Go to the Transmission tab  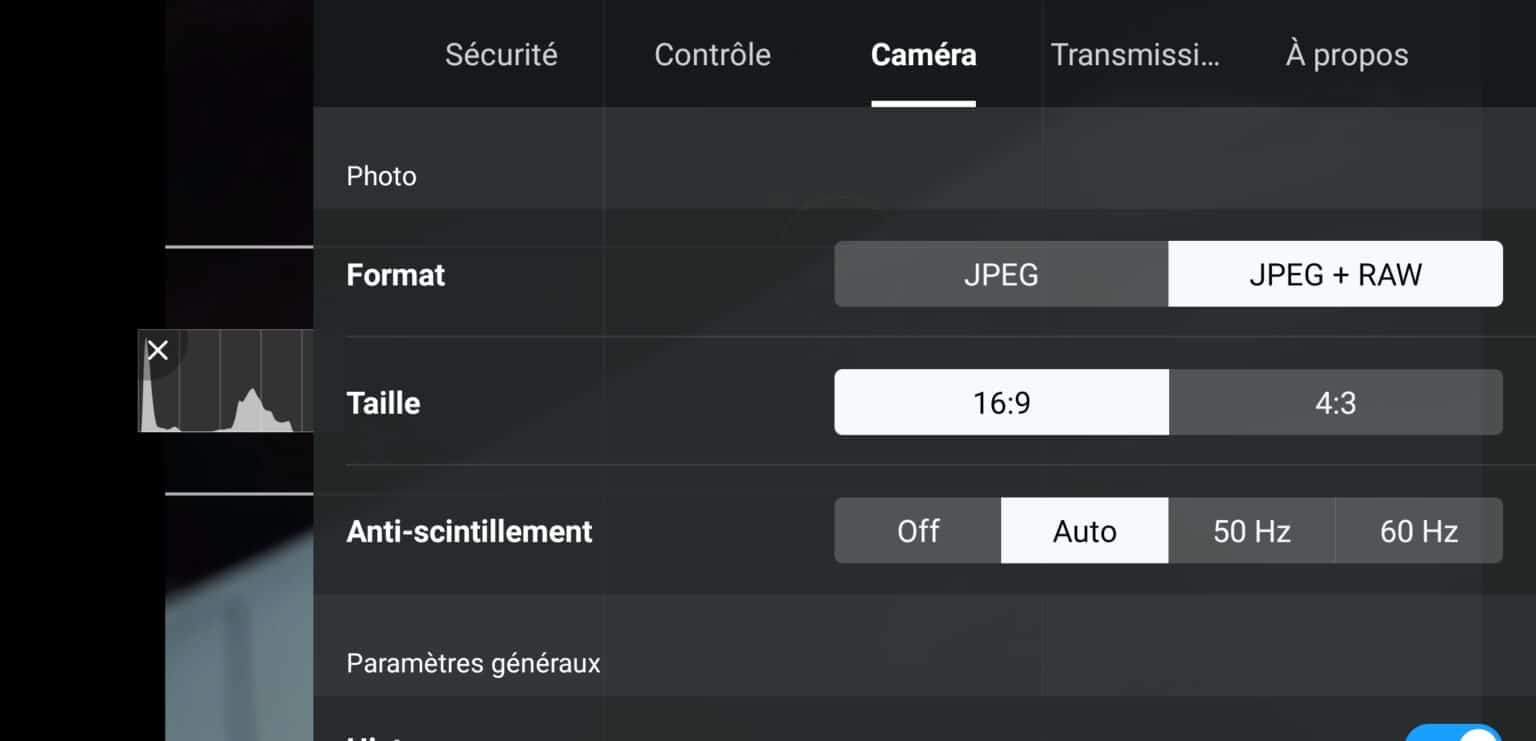pos(1135,55)
